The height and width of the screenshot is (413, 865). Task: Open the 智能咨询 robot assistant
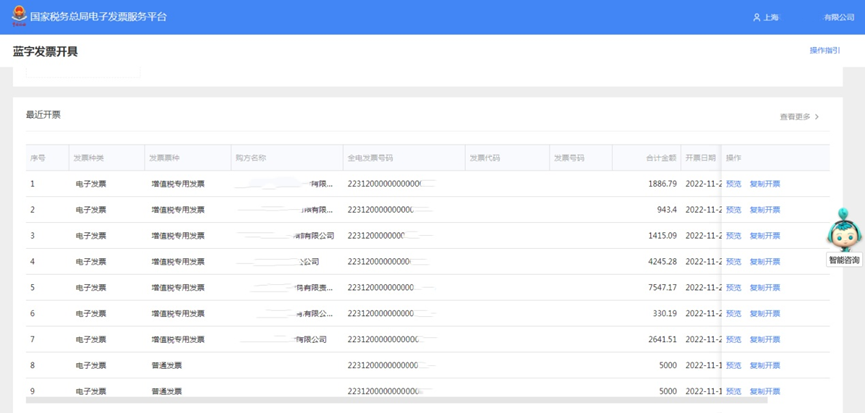[843, 231]
